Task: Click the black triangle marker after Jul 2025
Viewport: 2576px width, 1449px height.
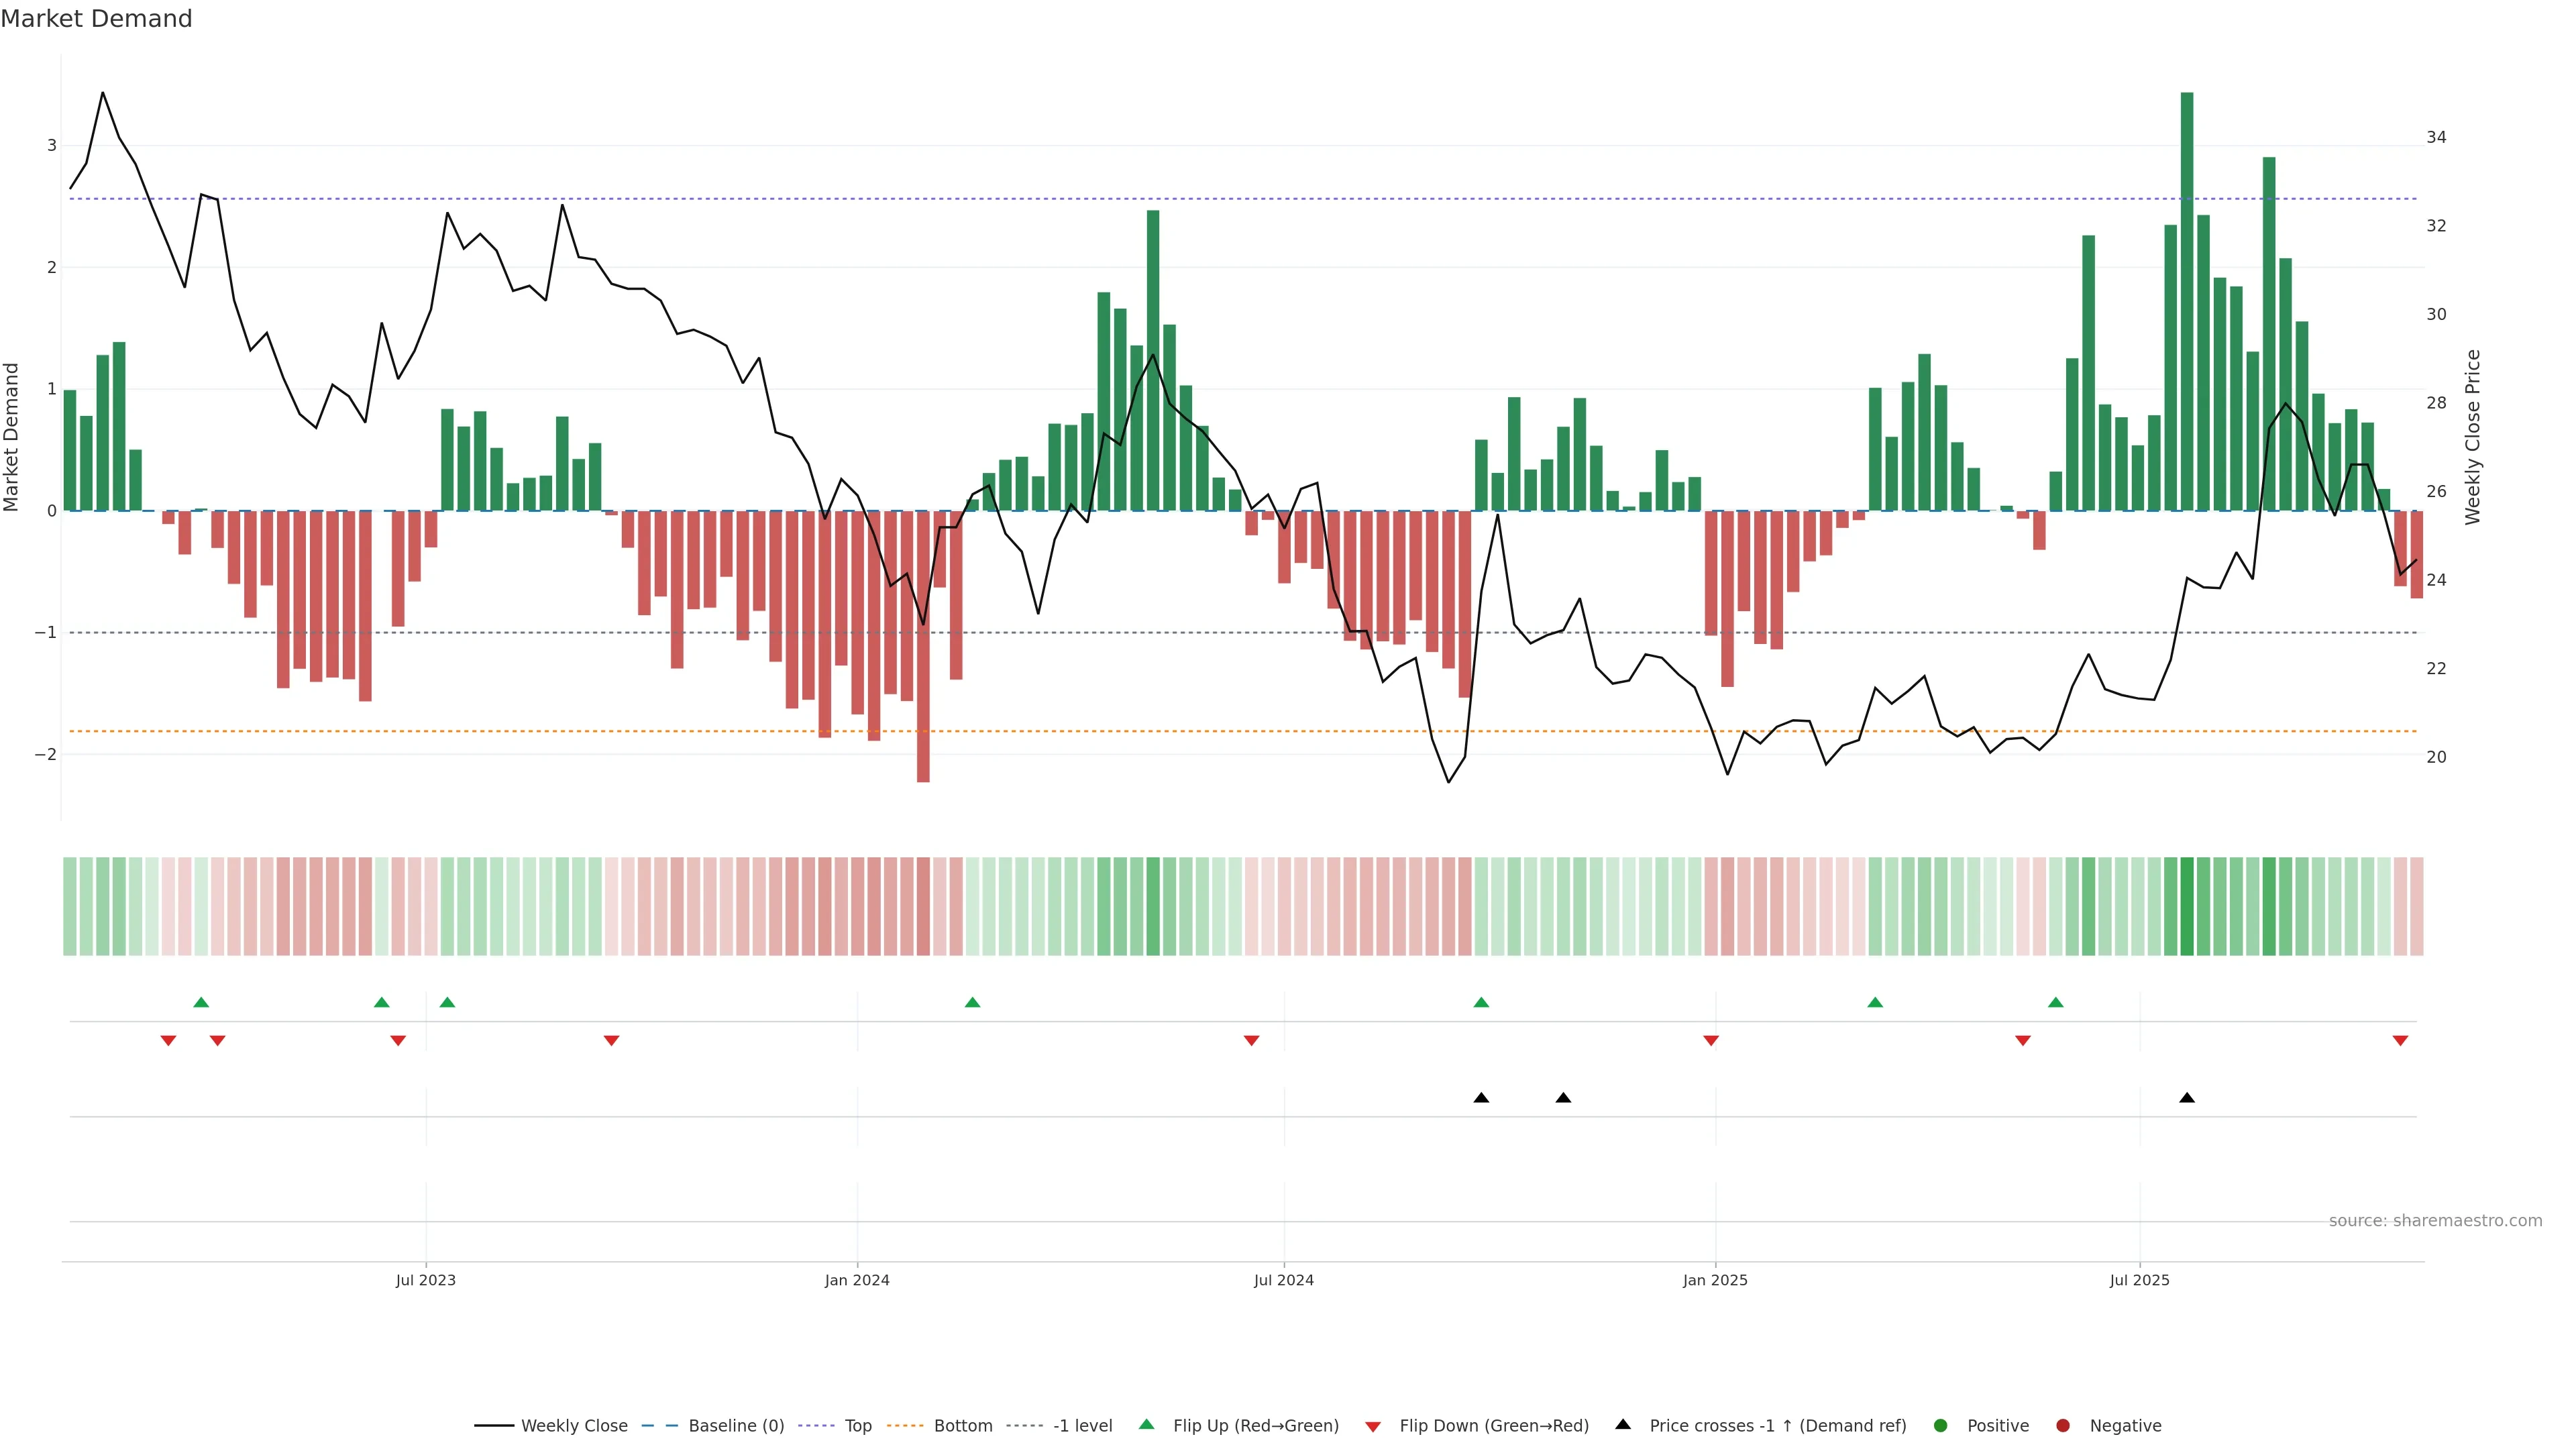Action: [2187, 1098]
